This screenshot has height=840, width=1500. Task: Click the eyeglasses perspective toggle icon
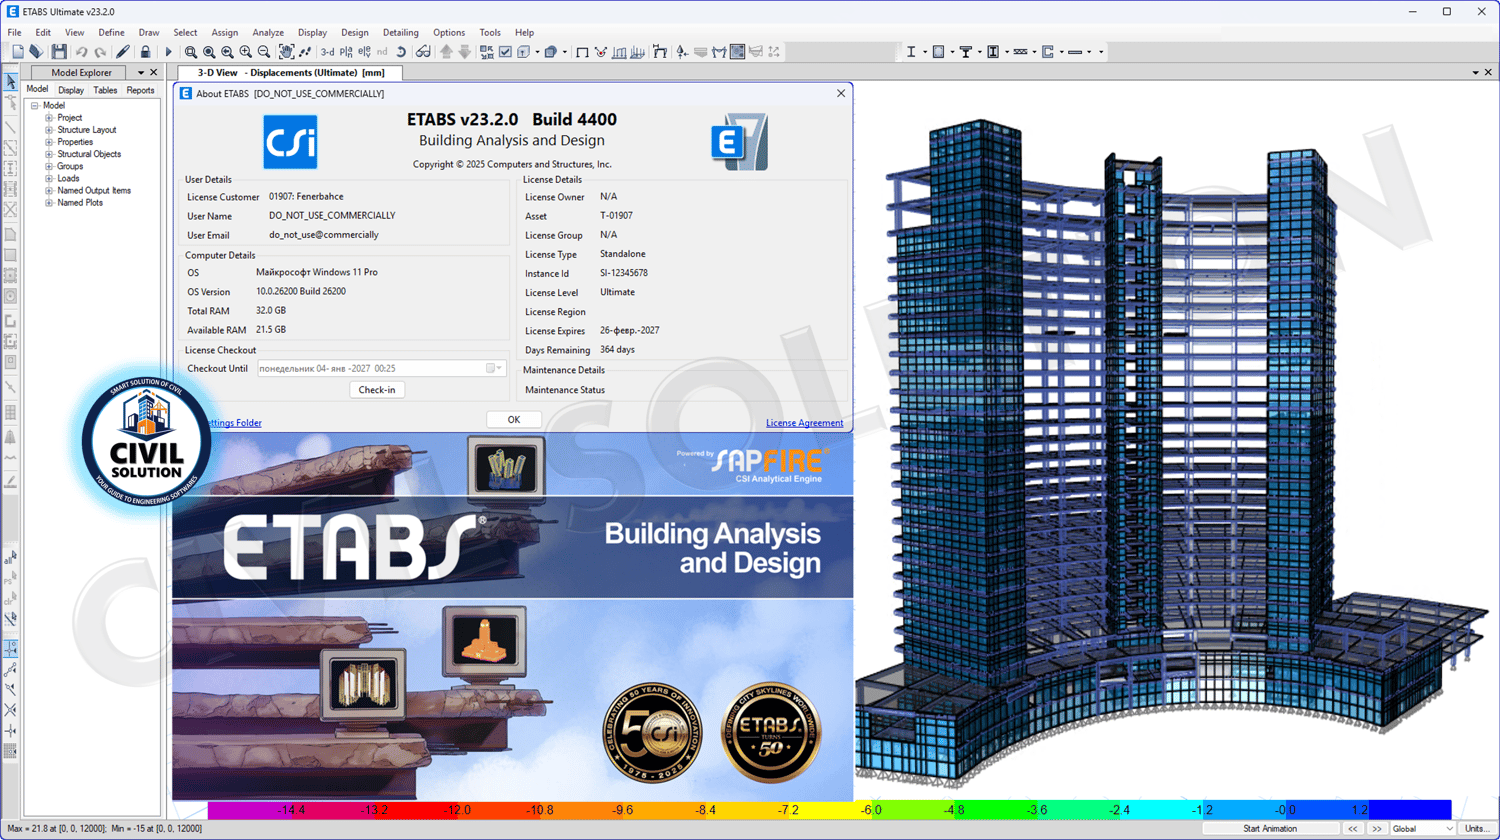[423, 52]
